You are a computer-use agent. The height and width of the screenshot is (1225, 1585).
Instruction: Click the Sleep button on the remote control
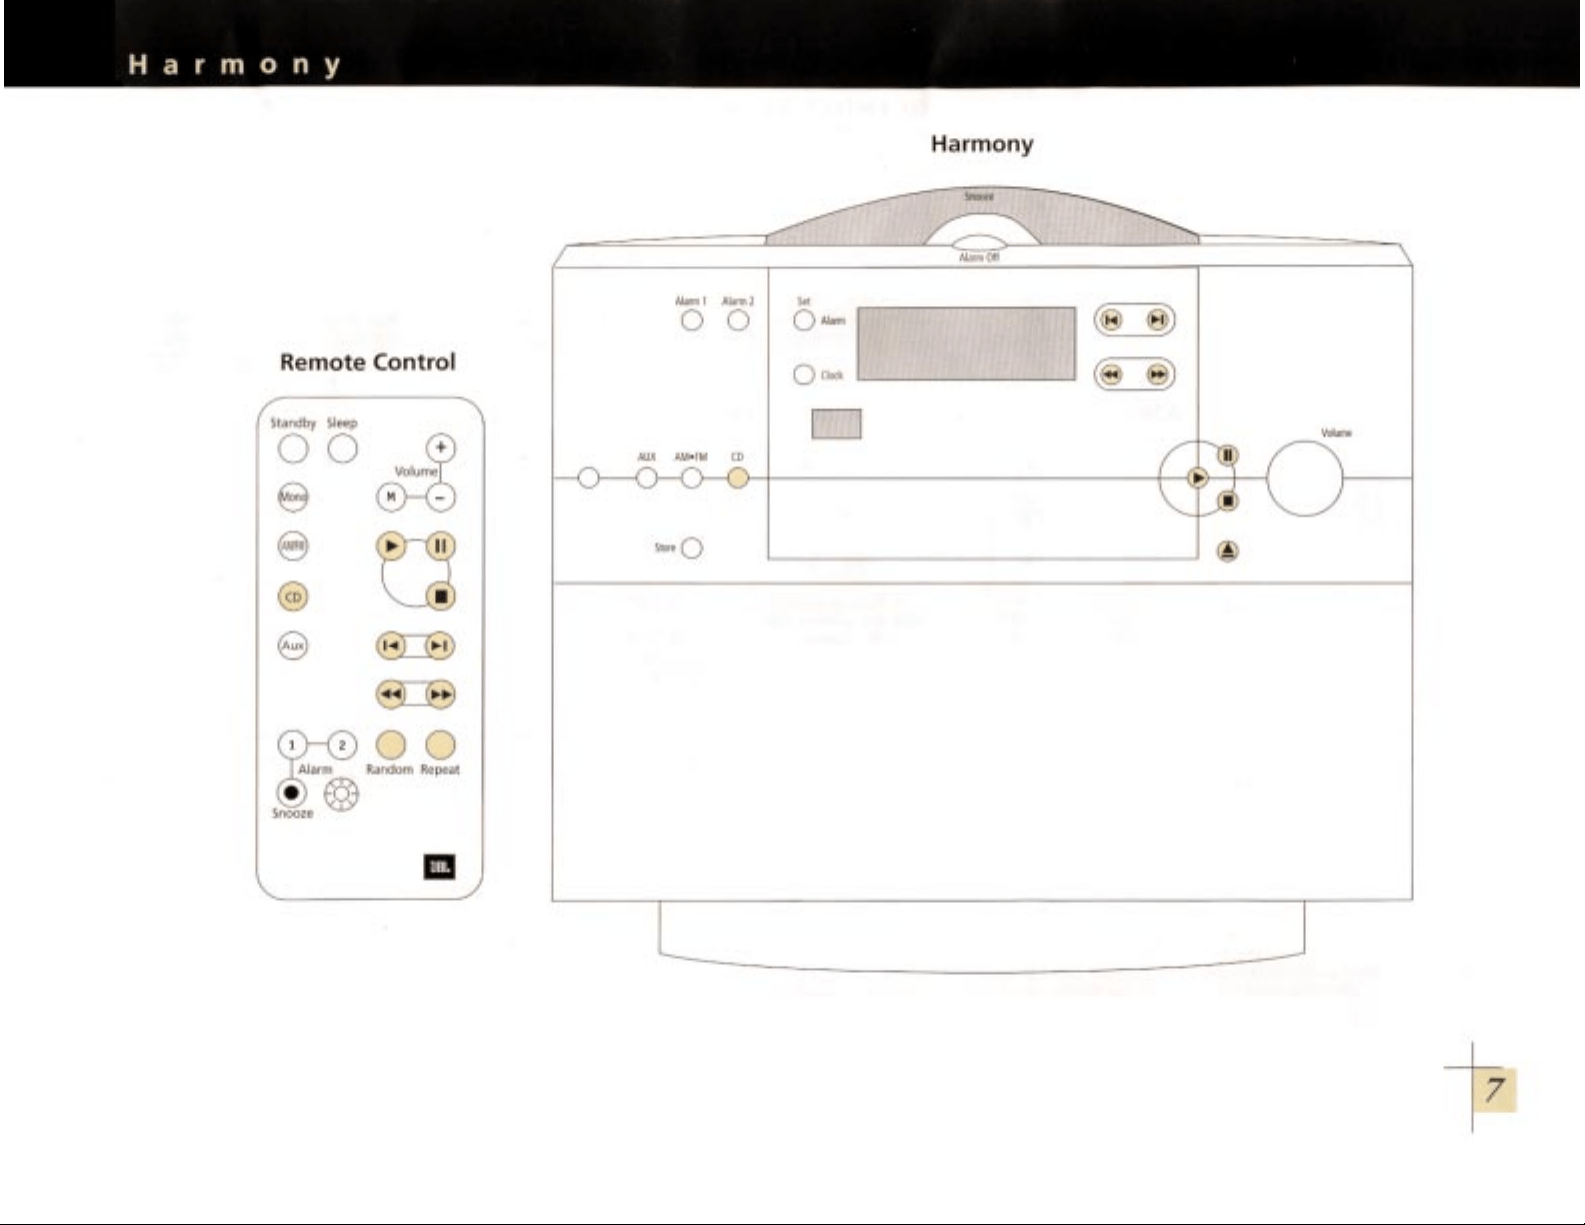342,449
